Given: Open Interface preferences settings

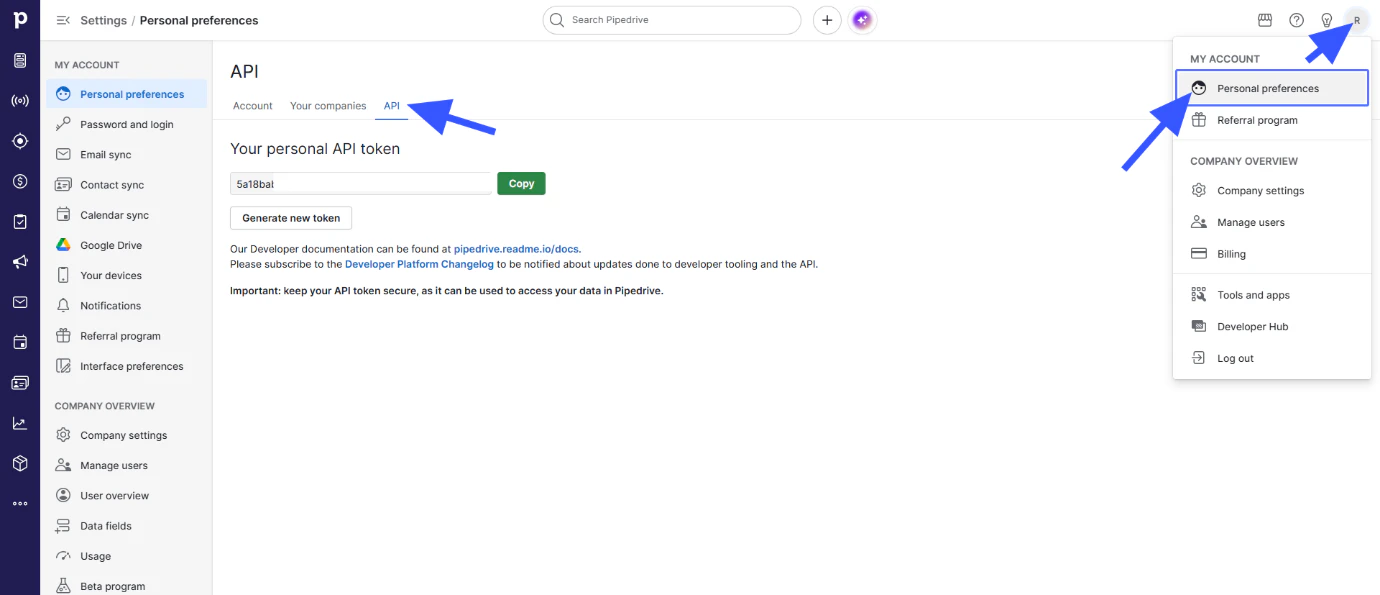Looking at the screenshot, I should coord(126,366).
